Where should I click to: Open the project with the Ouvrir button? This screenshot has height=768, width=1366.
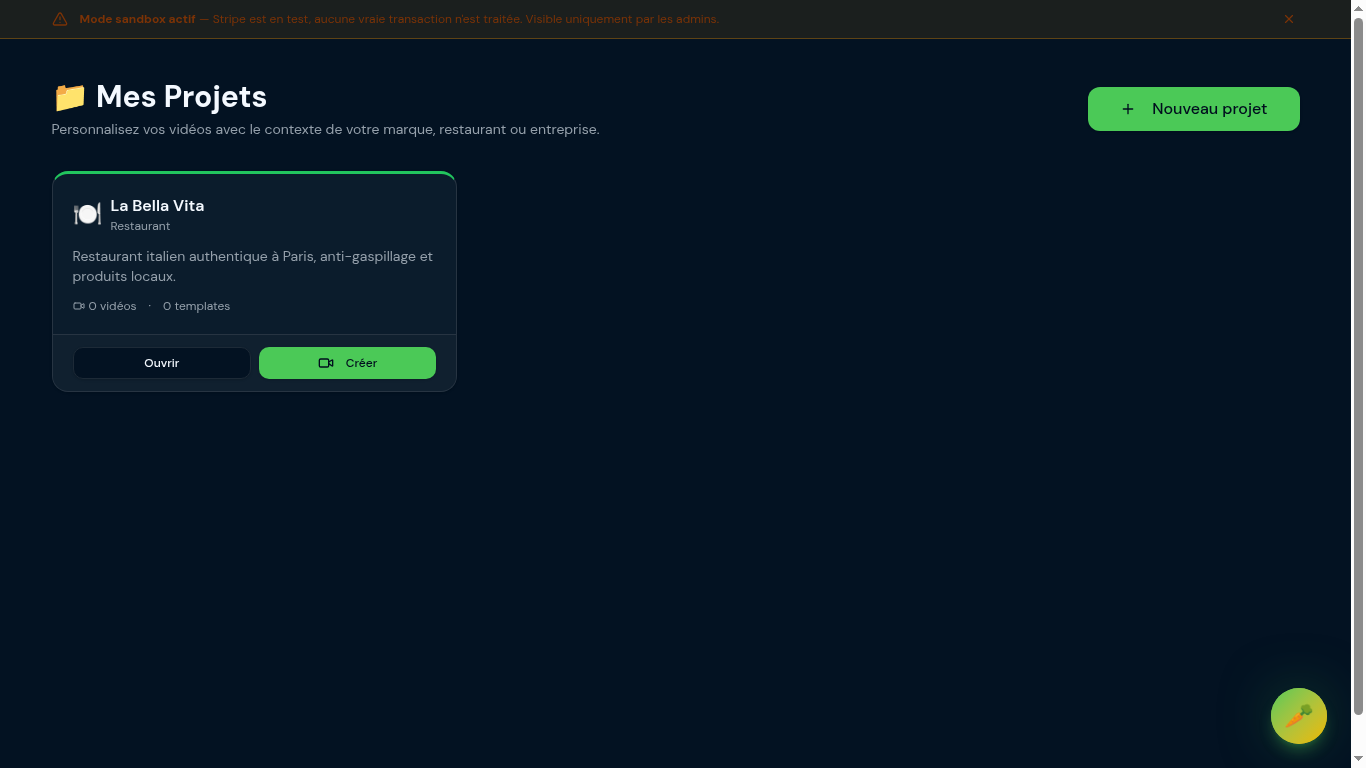161,363
